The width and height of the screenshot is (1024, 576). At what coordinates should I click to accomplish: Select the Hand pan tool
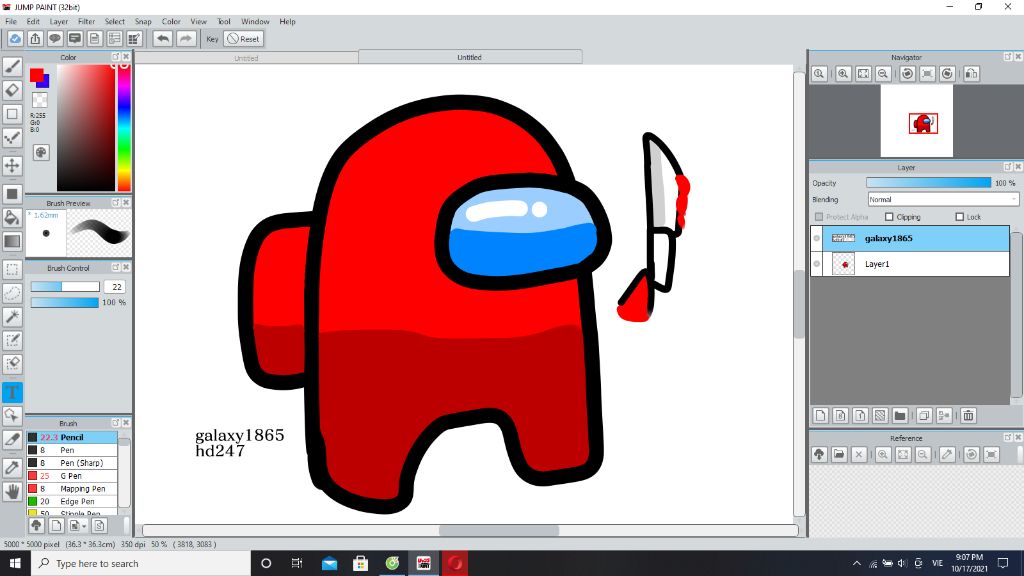coord(12,491)
